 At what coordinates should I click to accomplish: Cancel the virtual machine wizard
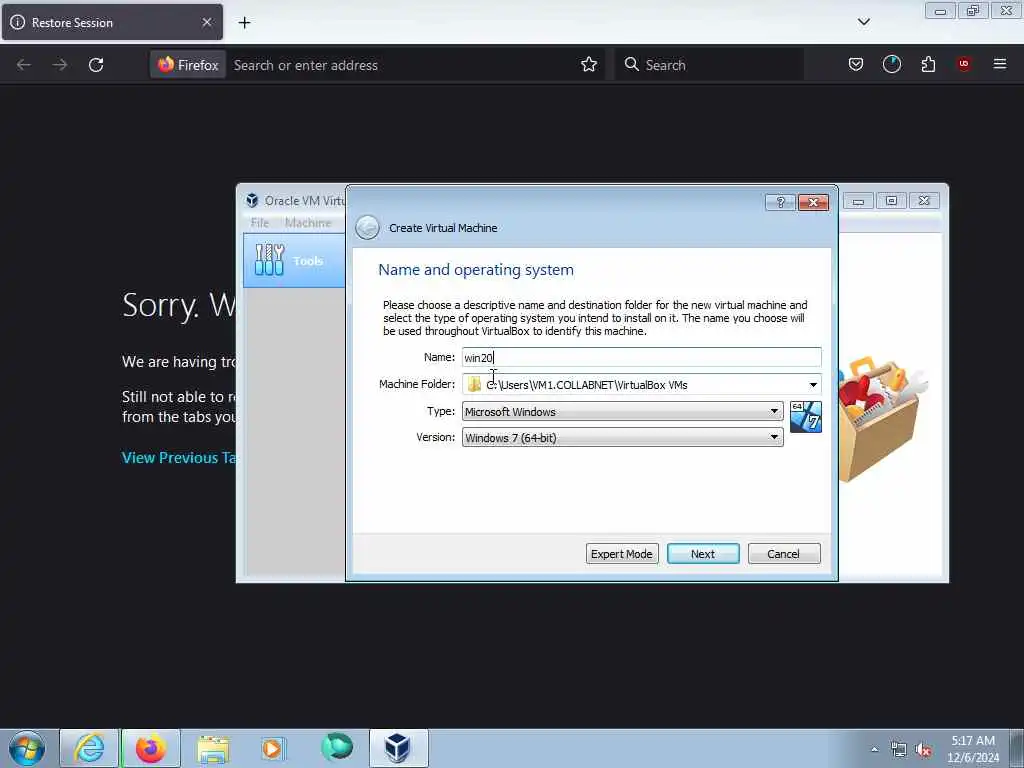point(784,554)
